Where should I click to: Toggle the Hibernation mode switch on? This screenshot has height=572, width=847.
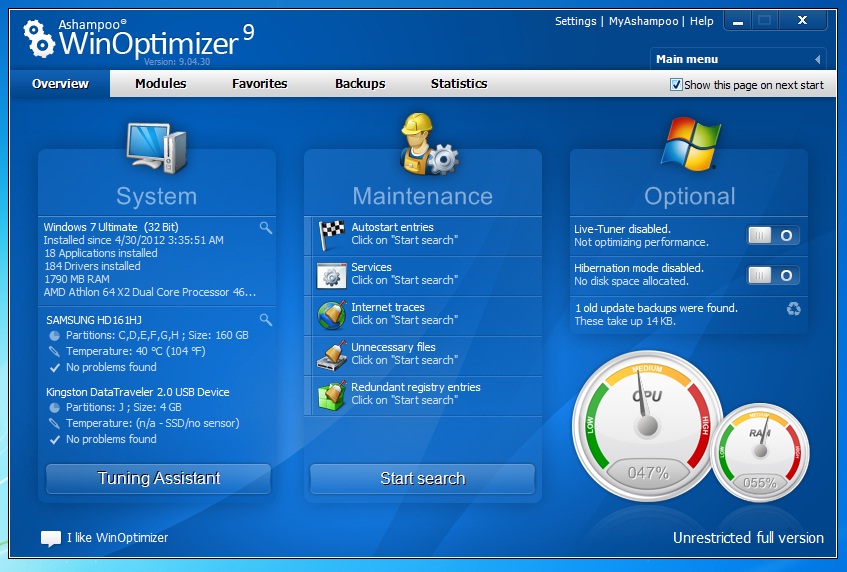point(773,275)
